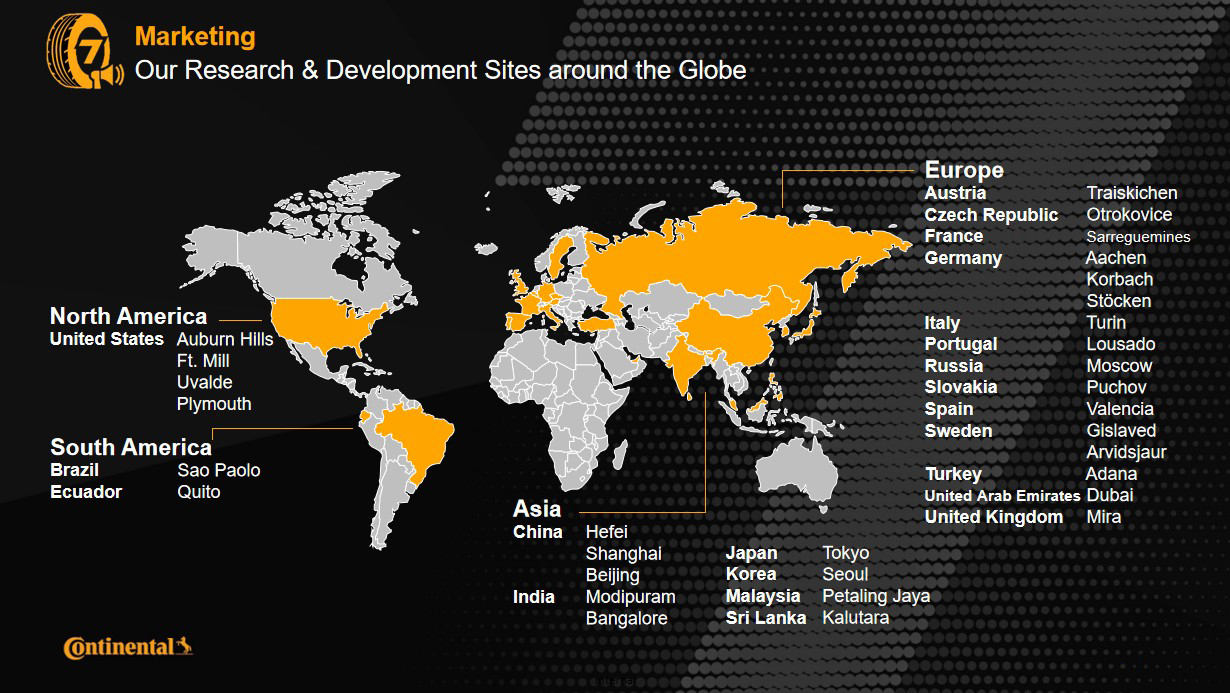Select the 'South America' region heading
The width and height of the screenshot is (1230, 693).
pyautogui.click(x=131, y=447)
